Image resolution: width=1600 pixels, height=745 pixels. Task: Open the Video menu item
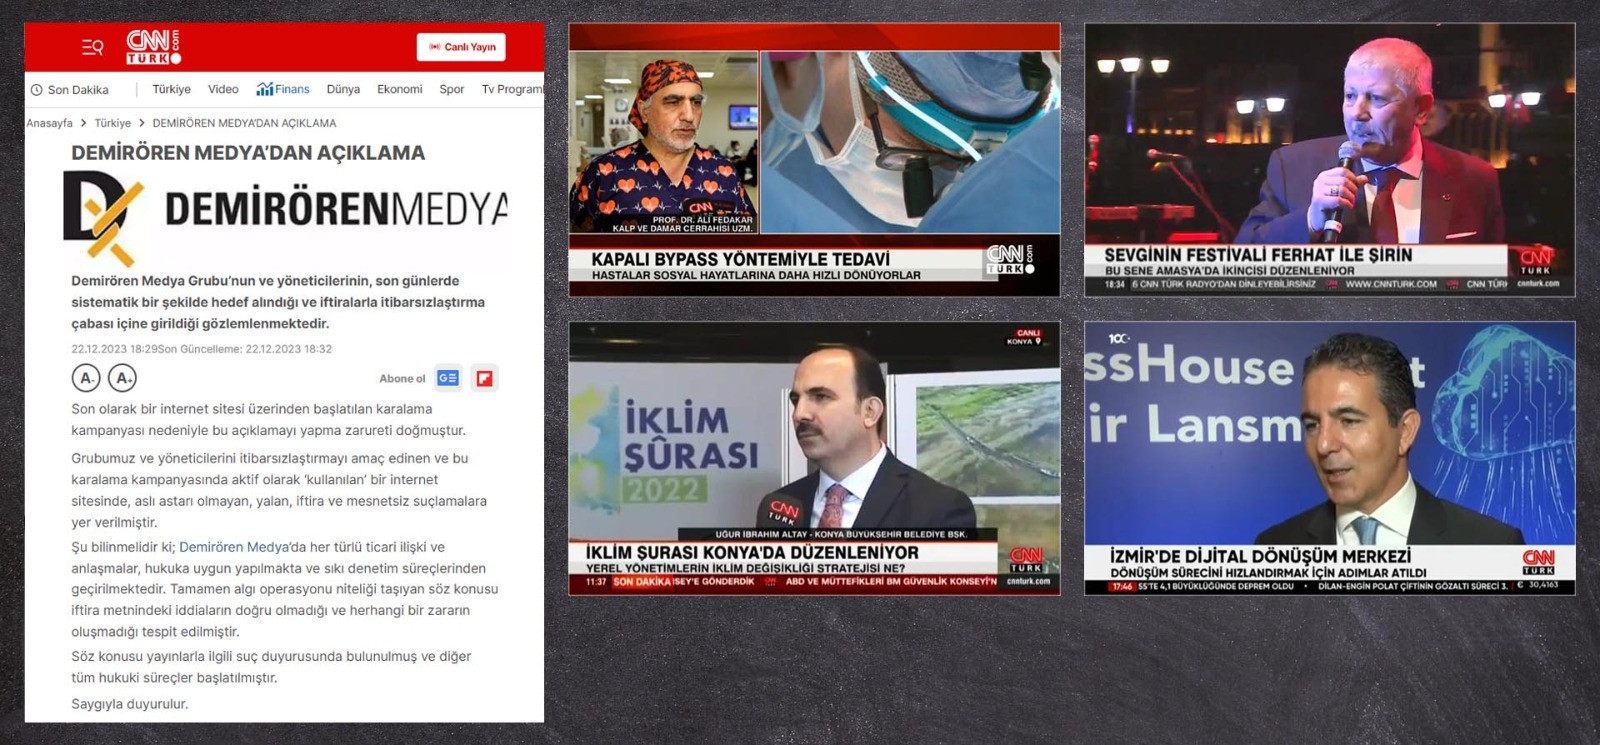click(x=223, y=89)
